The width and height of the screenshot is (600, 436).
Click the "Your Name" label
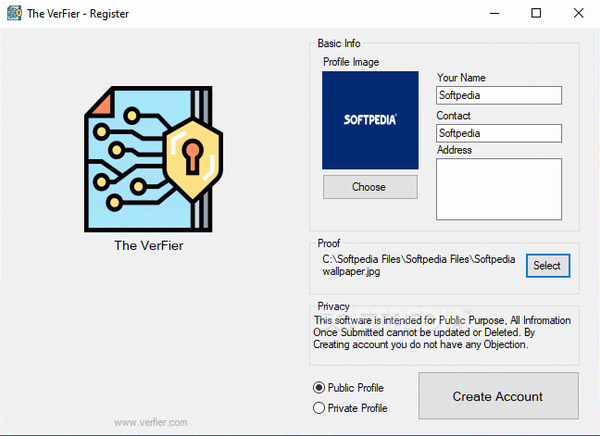(x=461, y=77)
